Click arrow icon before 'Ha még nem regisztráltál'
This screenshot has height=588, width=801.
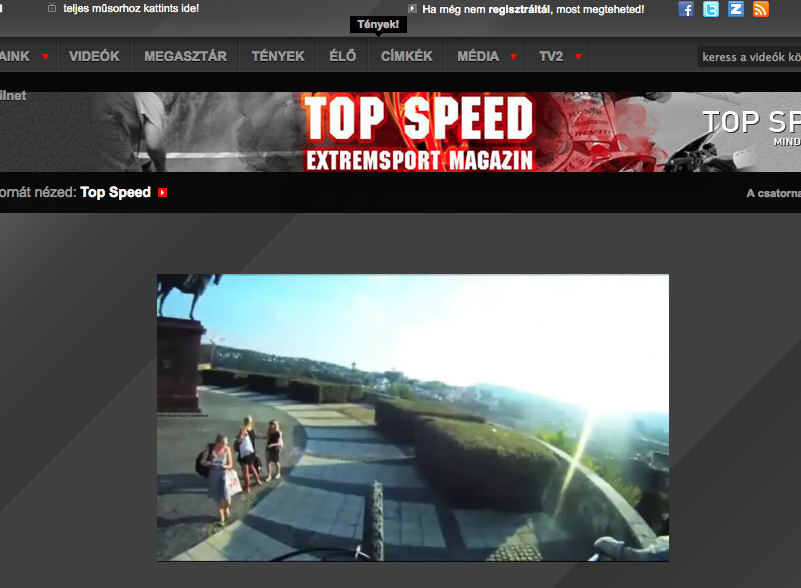413,9
